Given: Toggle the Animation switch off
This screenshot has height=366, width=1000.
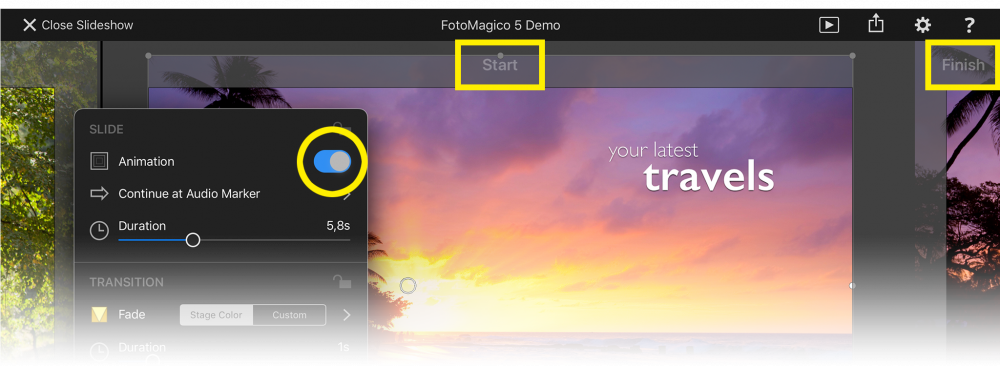Looking at the screenshot, I should (x=332, y=161).
